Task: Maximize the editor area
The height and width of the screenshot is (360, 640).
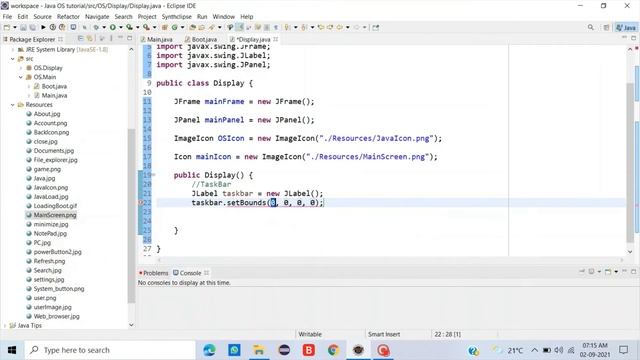Action: pos(633,38)
